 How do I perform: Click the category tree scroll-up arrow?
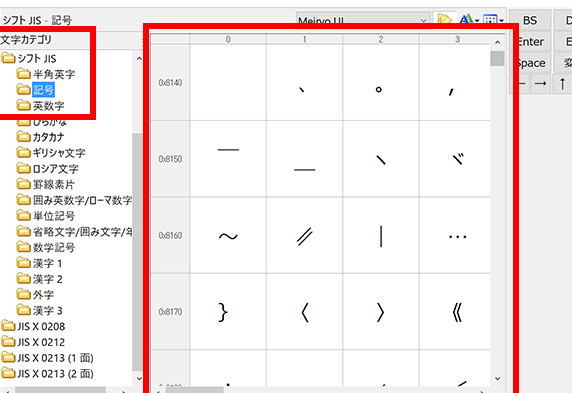tap(139, 58)
